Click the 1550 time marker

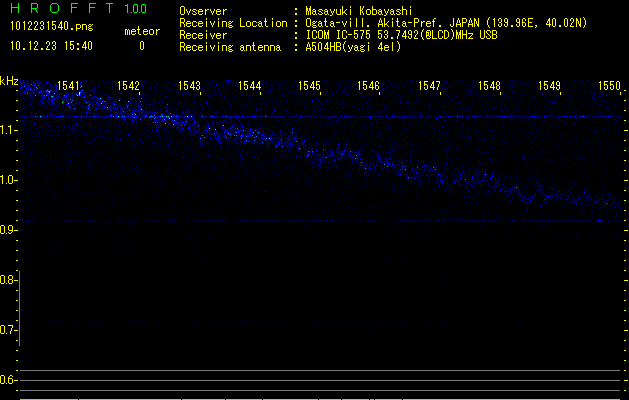[609, 87]
